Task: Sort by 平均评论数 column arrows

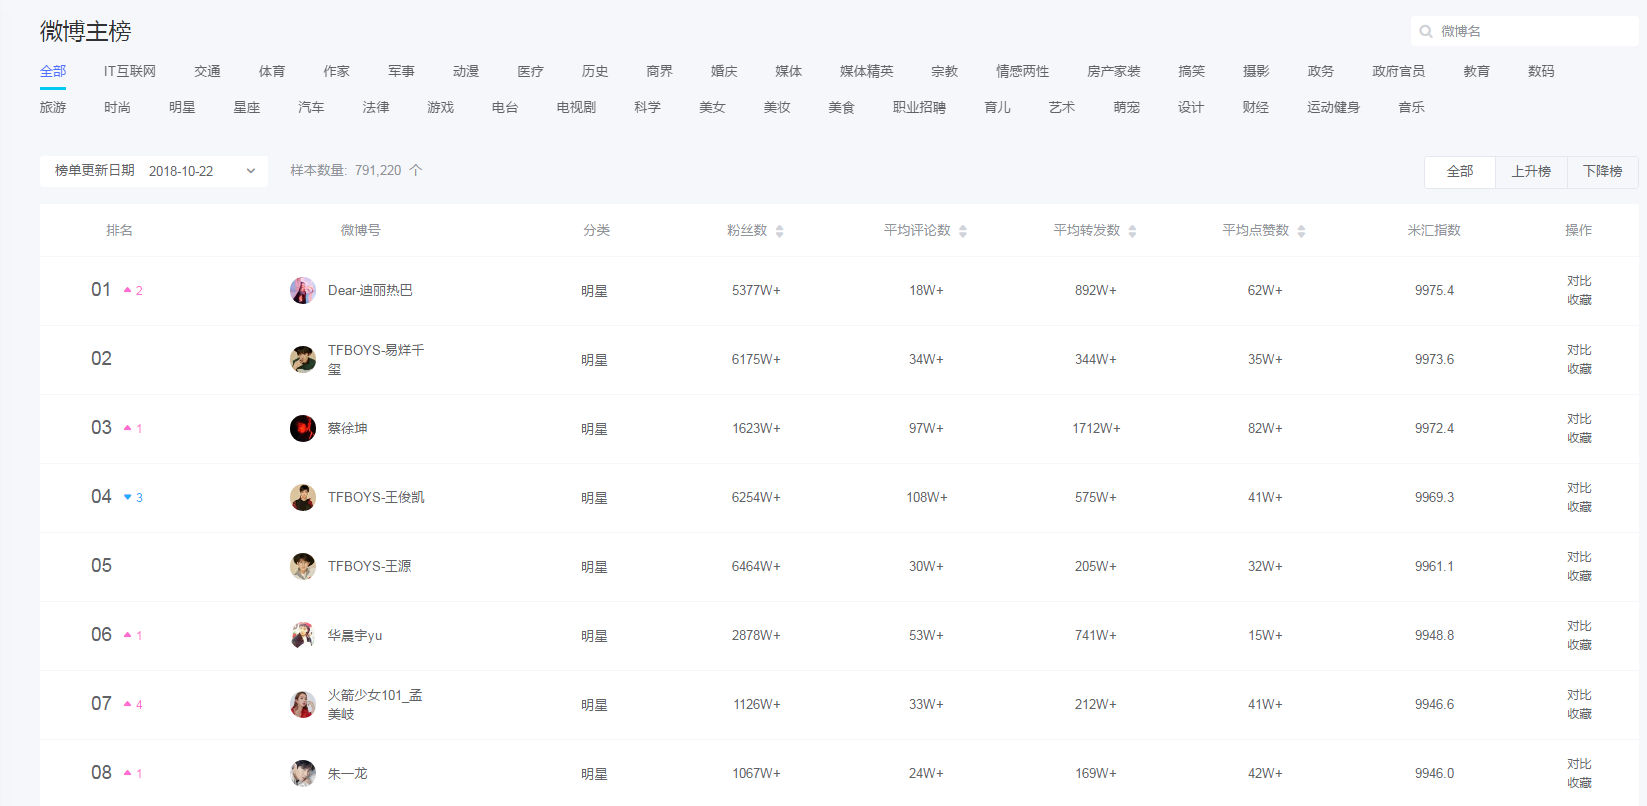Action: 963,231
